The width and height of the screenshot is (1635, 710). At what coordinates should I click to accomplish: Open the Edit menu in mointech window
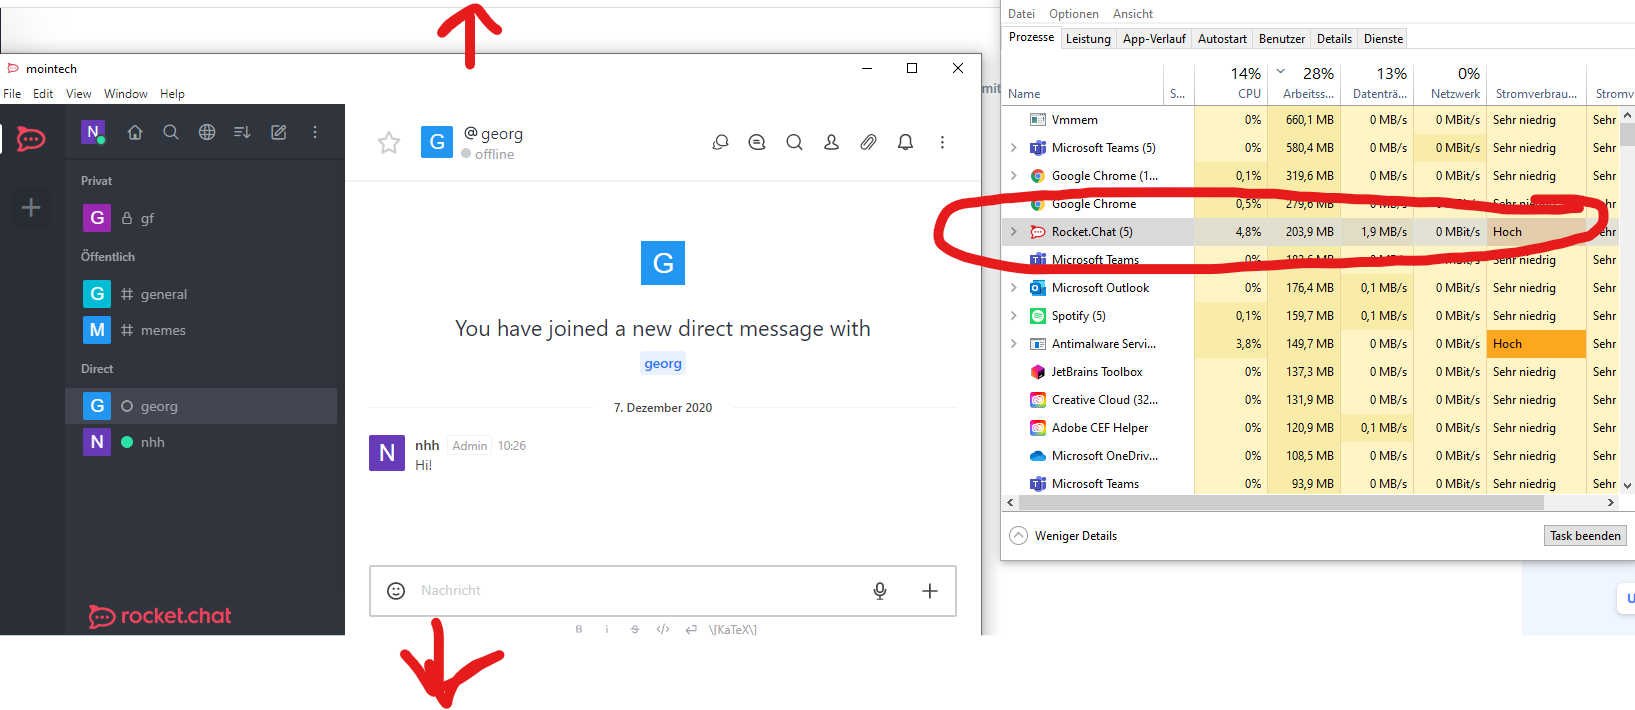43,94
